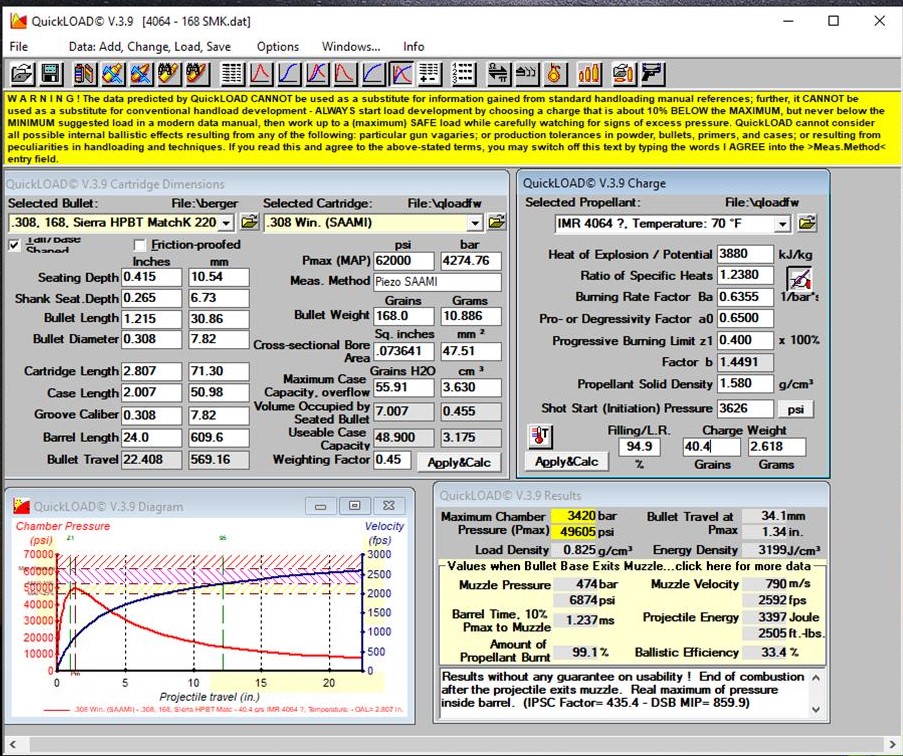Minimize the Diagram sub-window
The image size is (903, 756).
321,506
